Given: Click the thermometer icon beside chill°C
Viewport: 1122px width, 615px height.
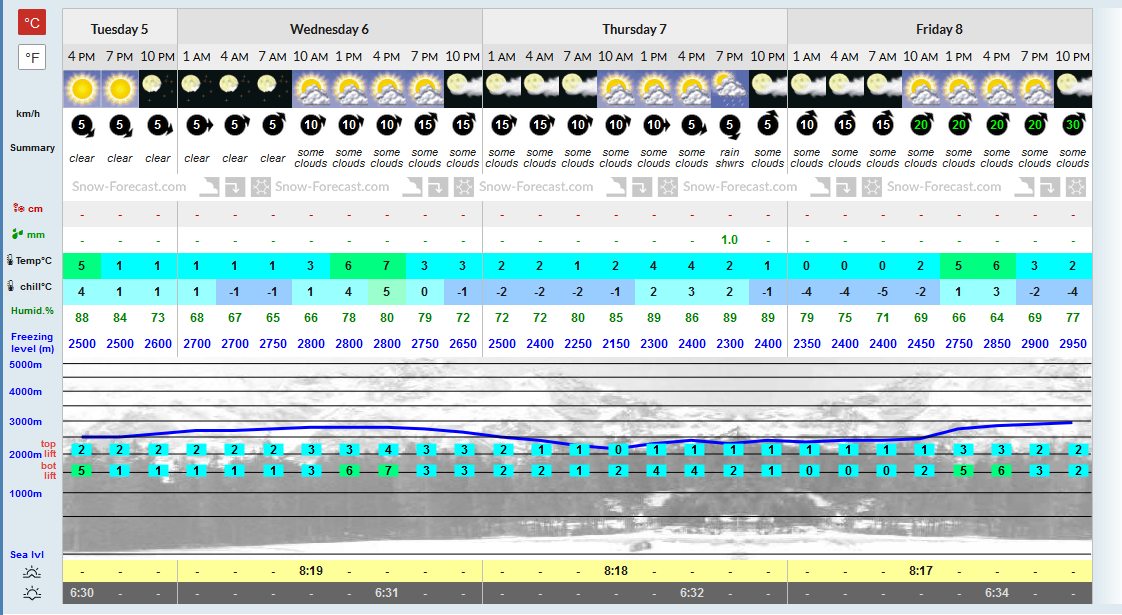Looking at the screenshot, I should point(10,286).
